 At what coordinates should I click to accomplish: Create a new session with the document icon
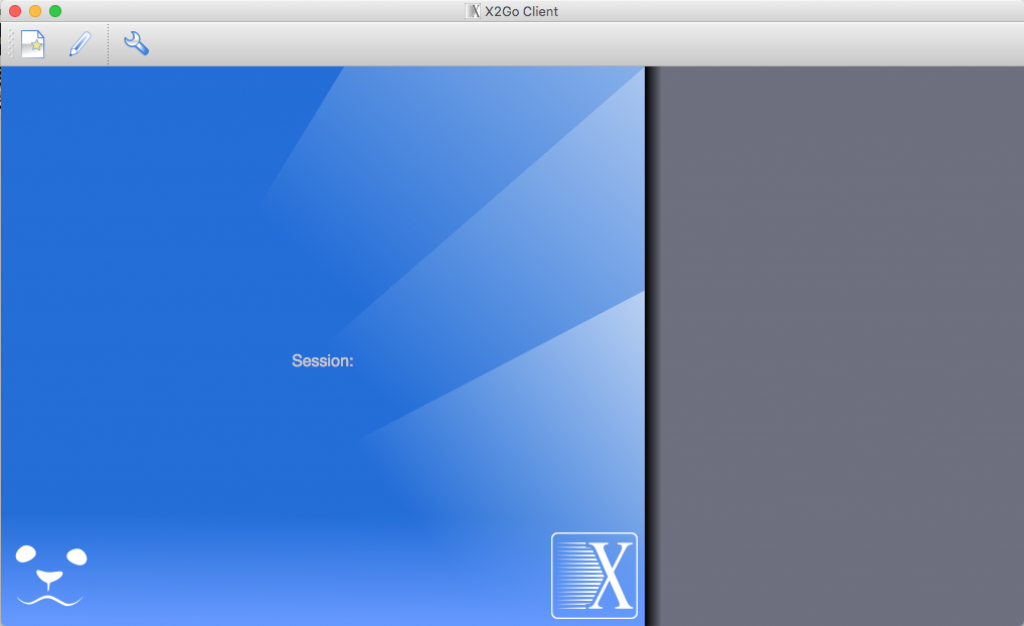[33, 44]
